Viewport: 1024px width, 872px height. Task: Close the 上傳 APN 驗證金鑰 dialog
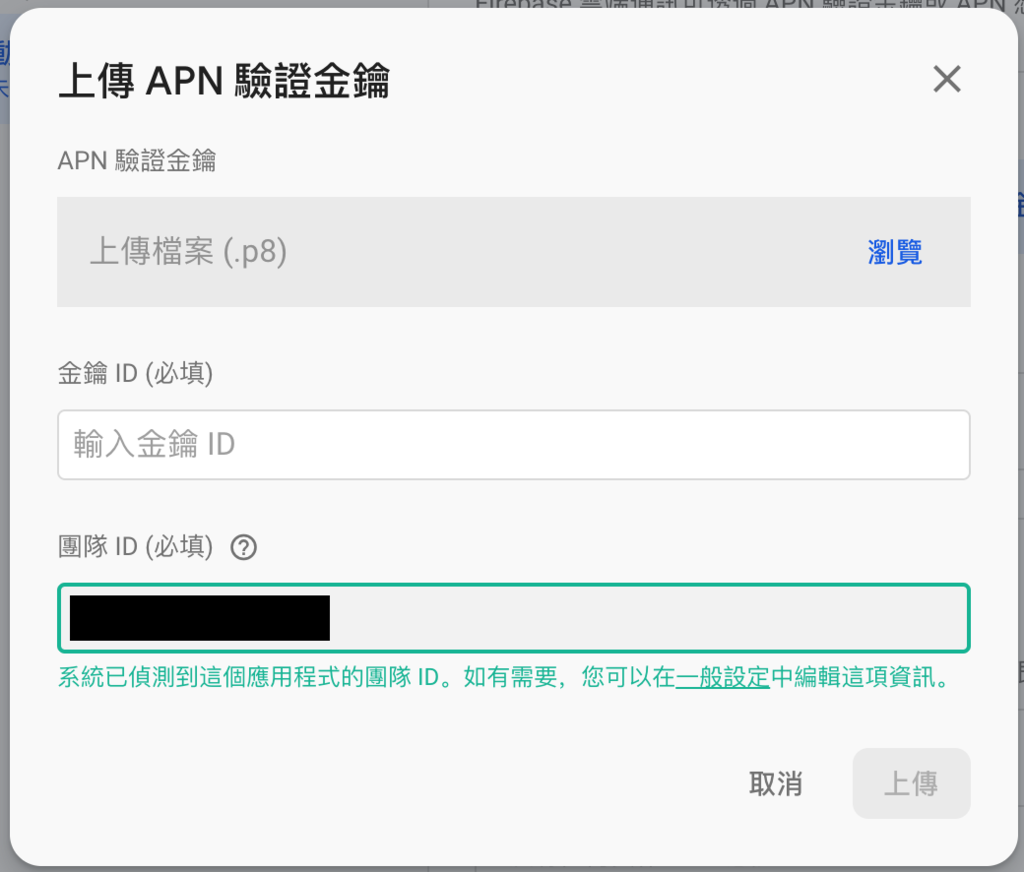tap(946, 79)
